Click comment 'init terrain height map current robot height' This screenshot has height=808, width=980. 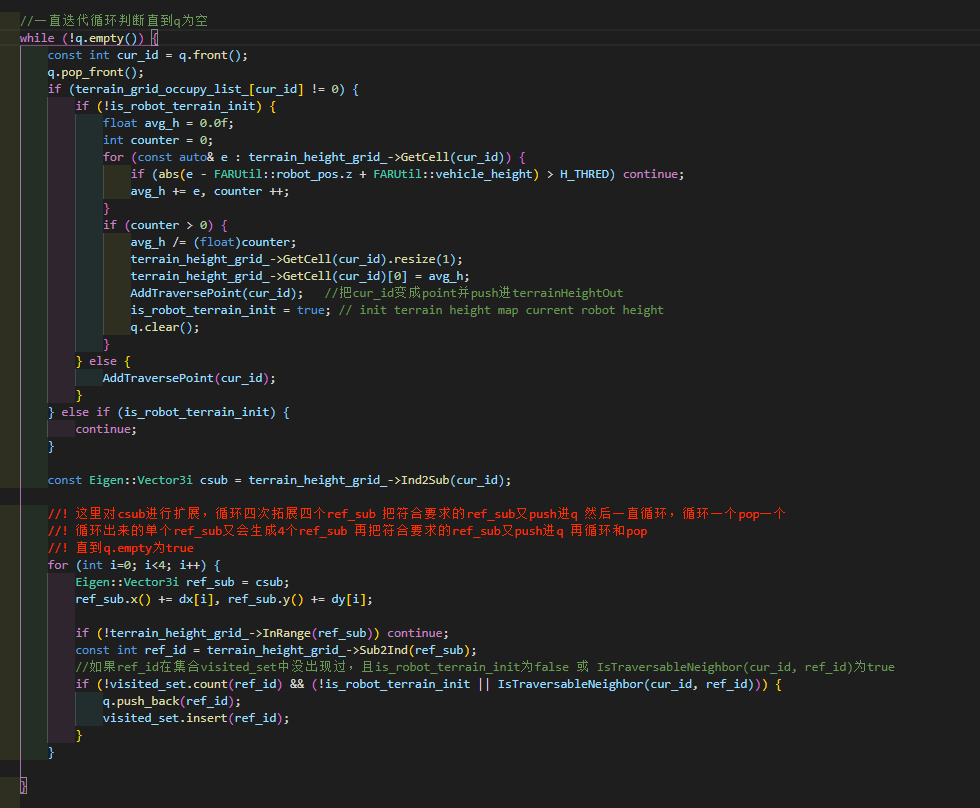coord(501,310)
